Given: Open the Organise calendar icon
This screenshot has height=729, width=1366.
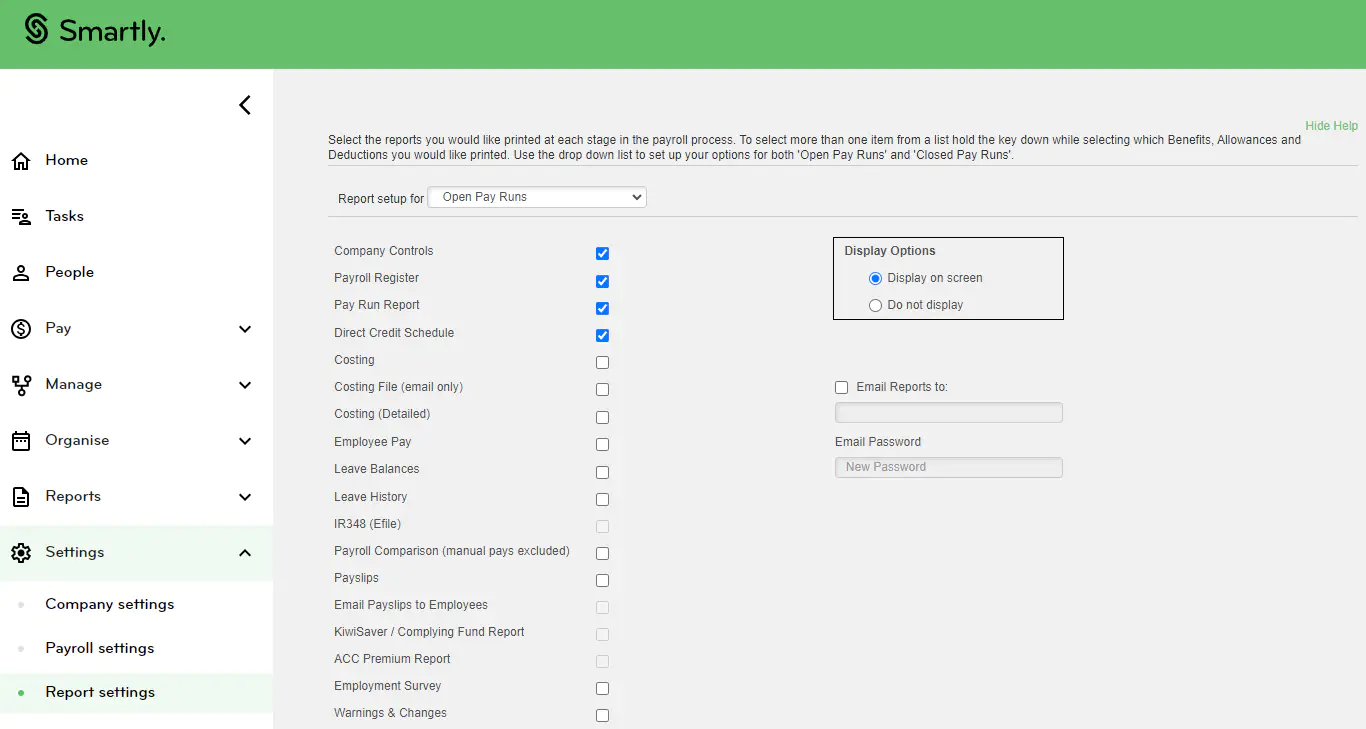Looking at the screenshot, I should click(x=22, y=439).
